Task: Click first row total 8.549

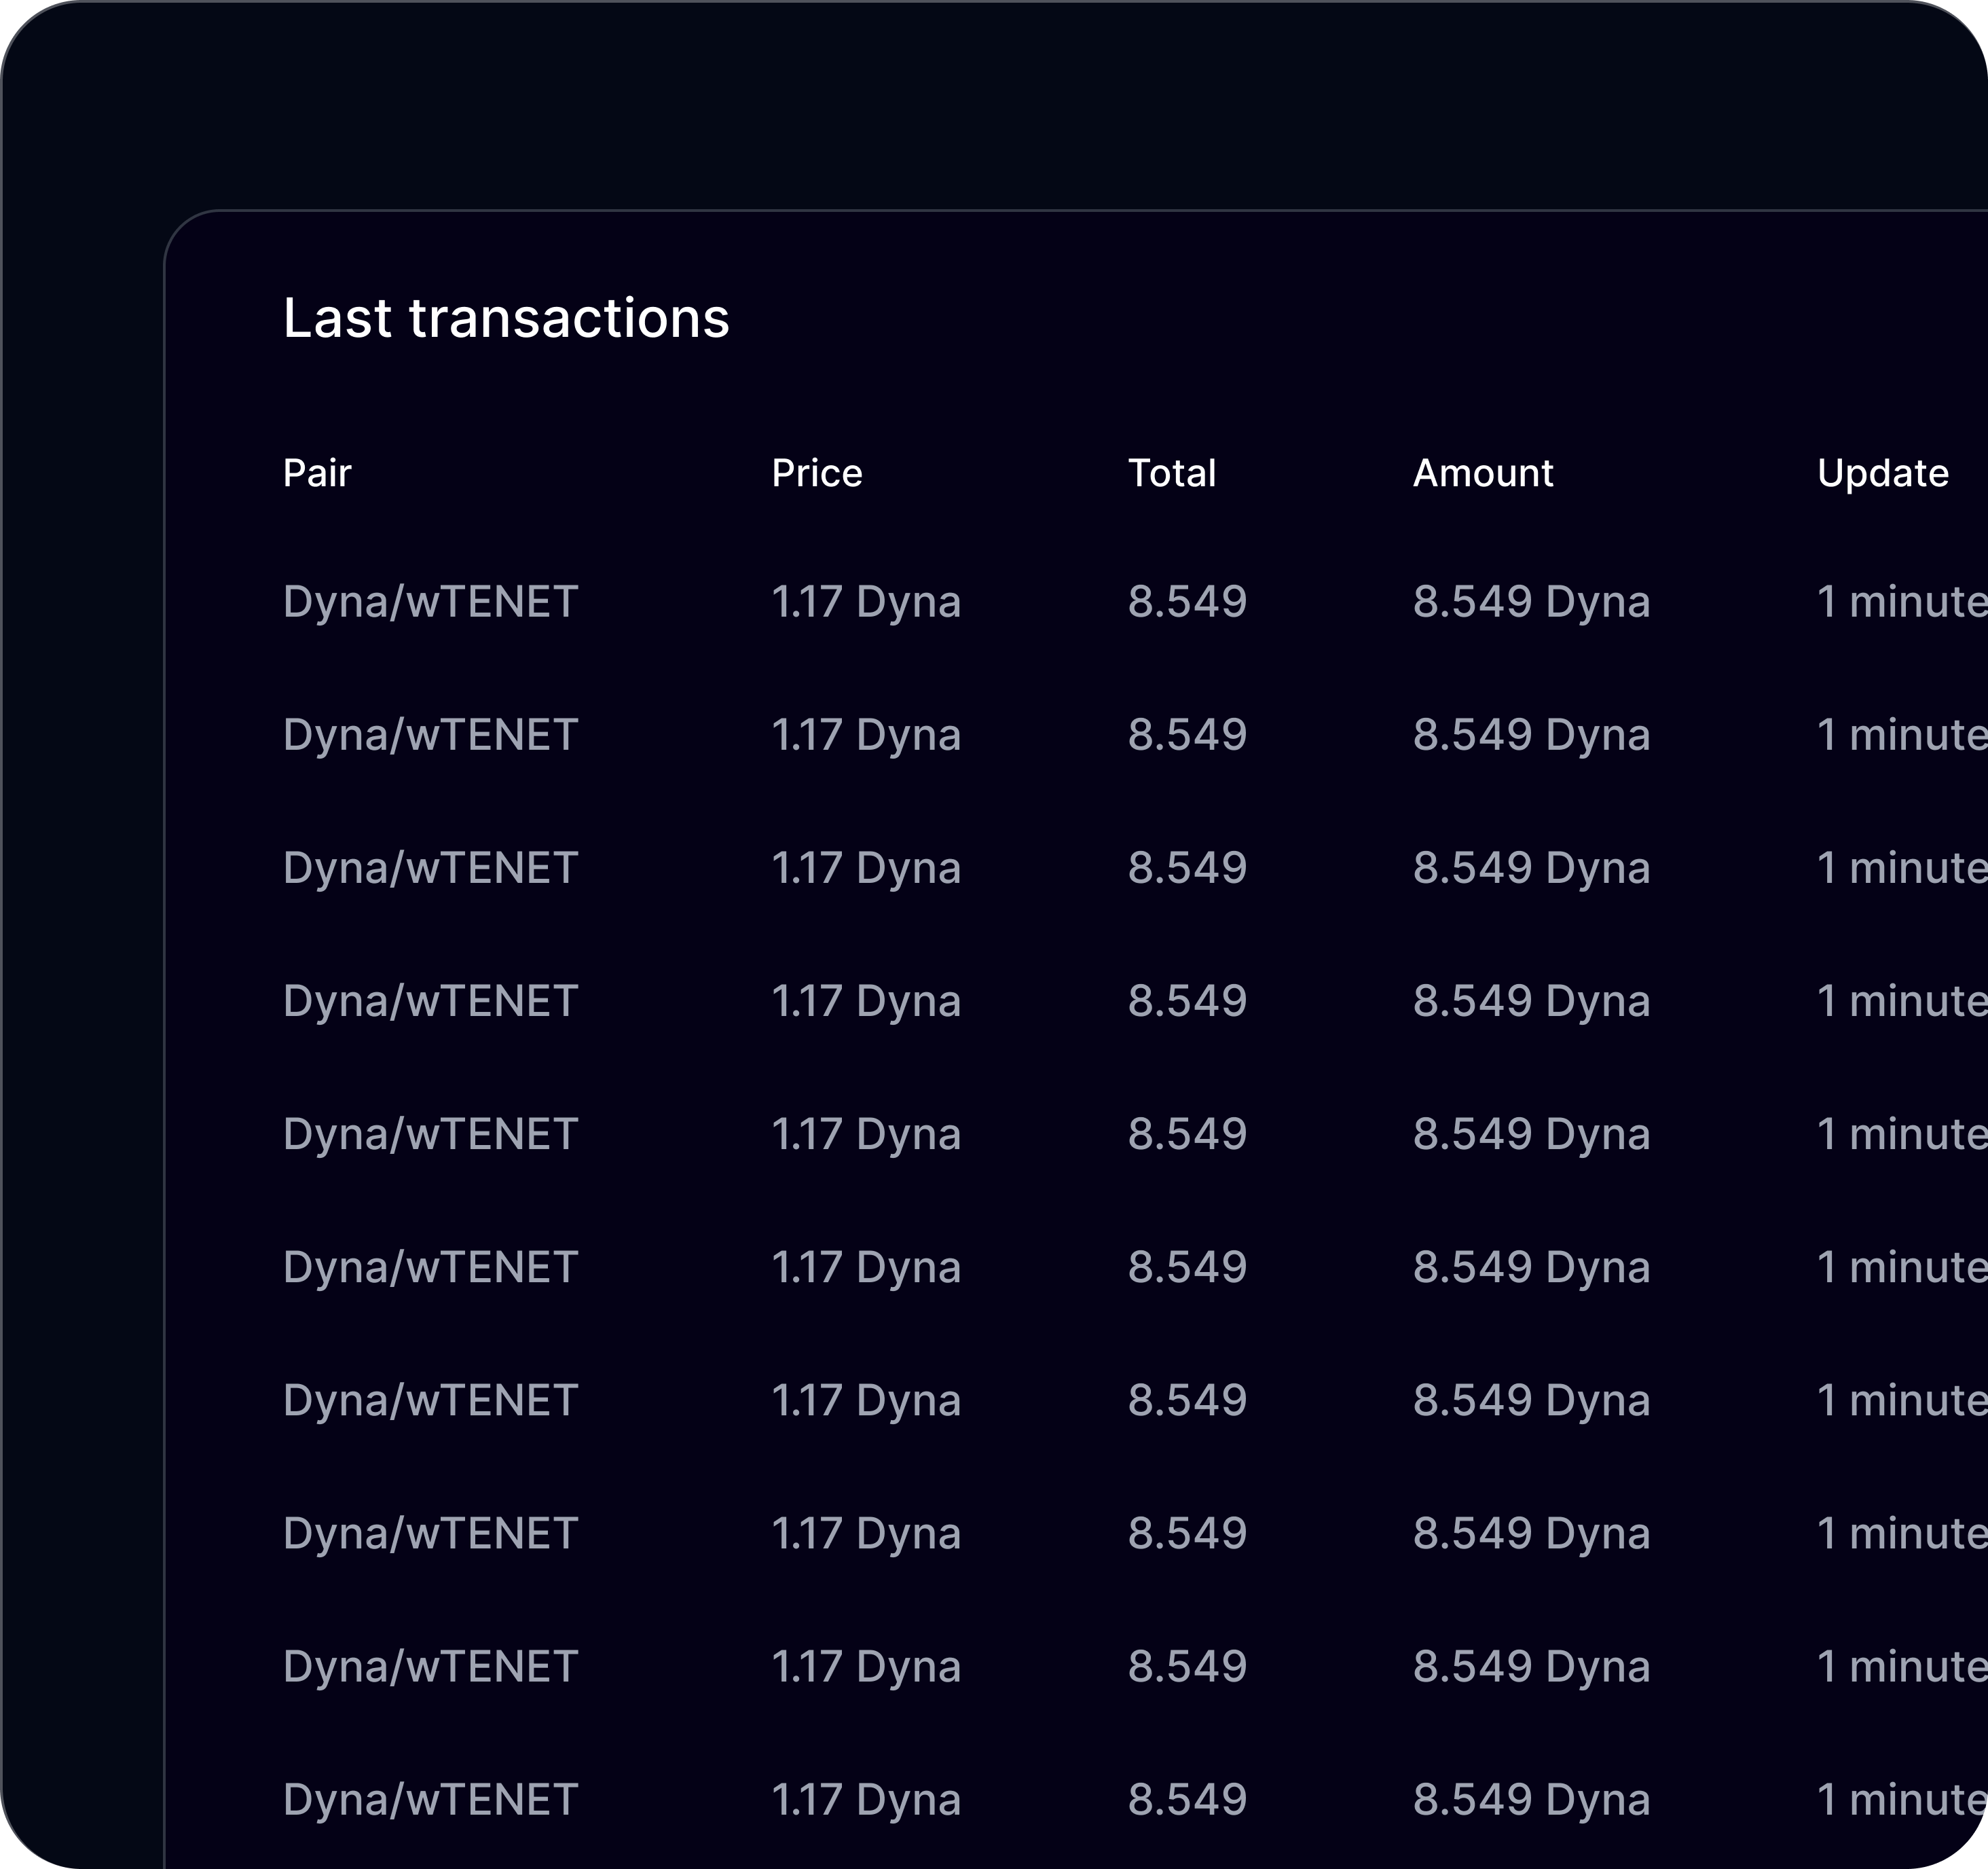Action: (x=1187, y=602)
